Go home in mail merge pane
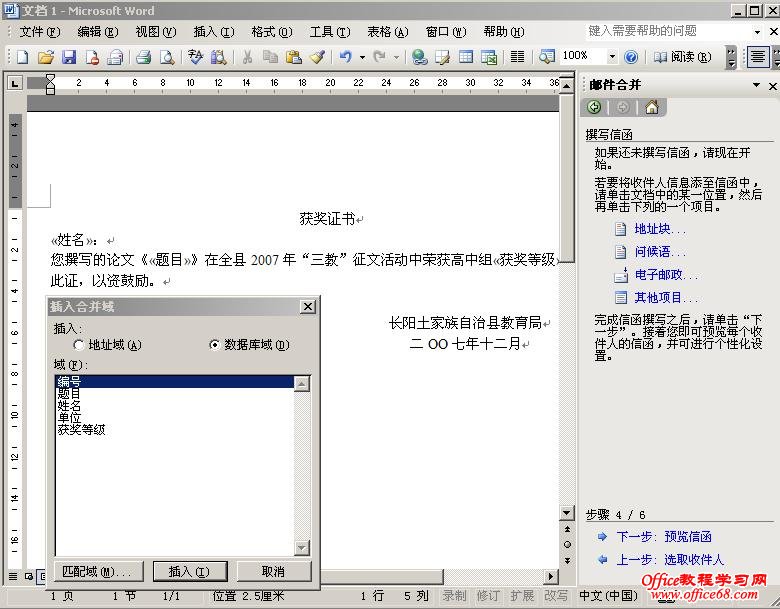The image size is (780, 609). [x=652, y=107]
